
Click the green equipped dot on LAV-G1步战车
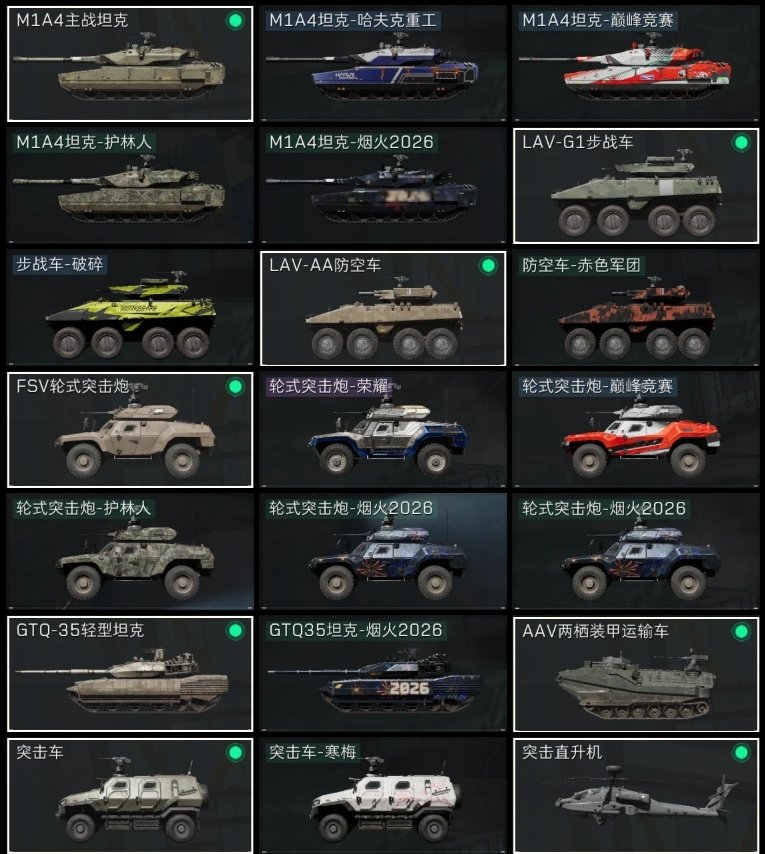coord(741,143)
